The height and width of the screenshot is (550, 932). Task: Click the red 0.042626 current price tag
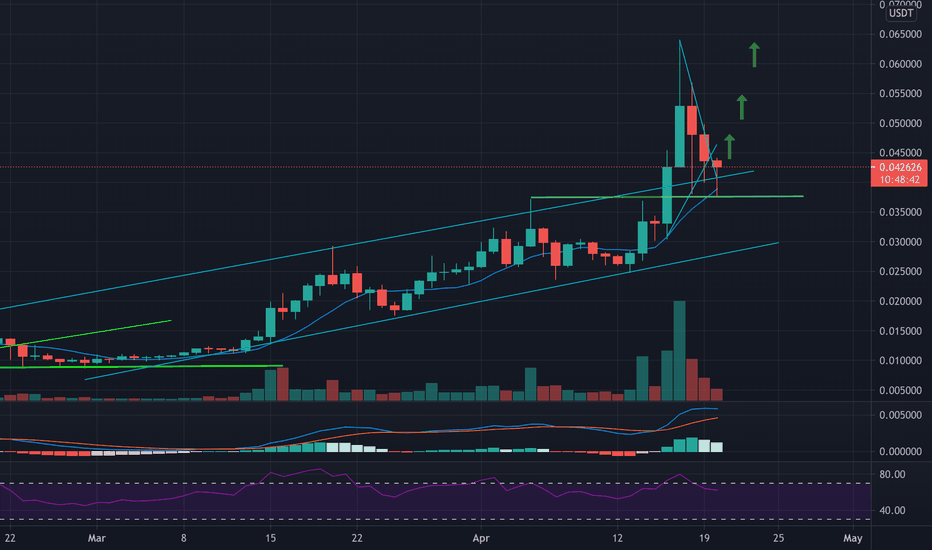click(x=900, y=168)
